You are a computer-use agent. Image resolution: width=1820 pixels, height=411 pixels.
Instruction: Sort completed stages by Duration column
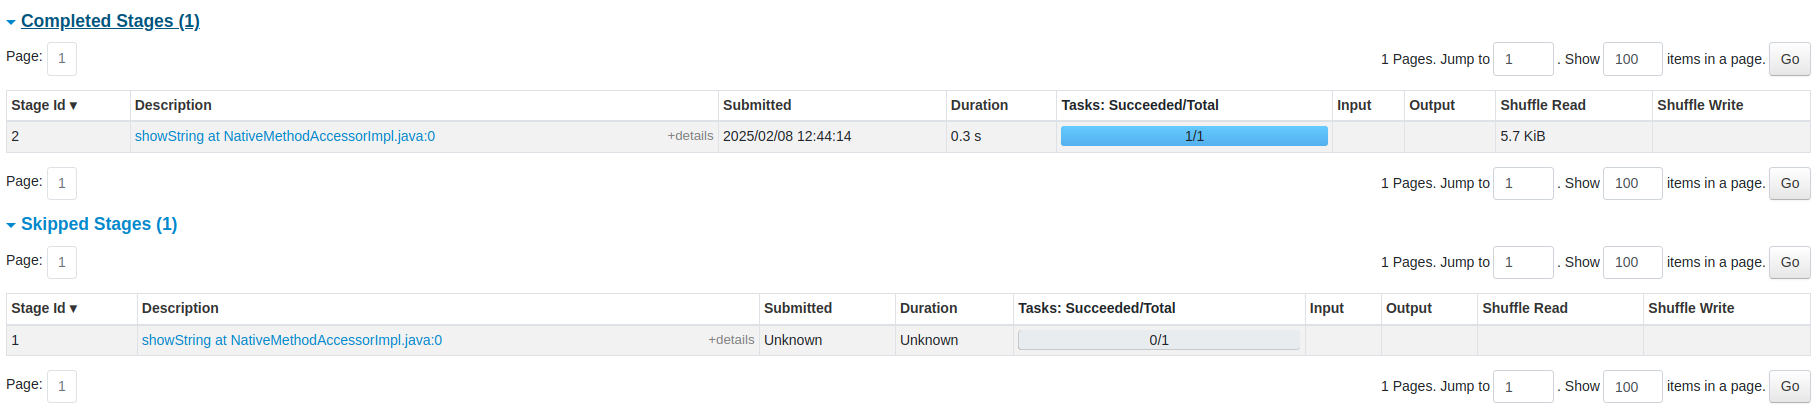pos(979,105)
